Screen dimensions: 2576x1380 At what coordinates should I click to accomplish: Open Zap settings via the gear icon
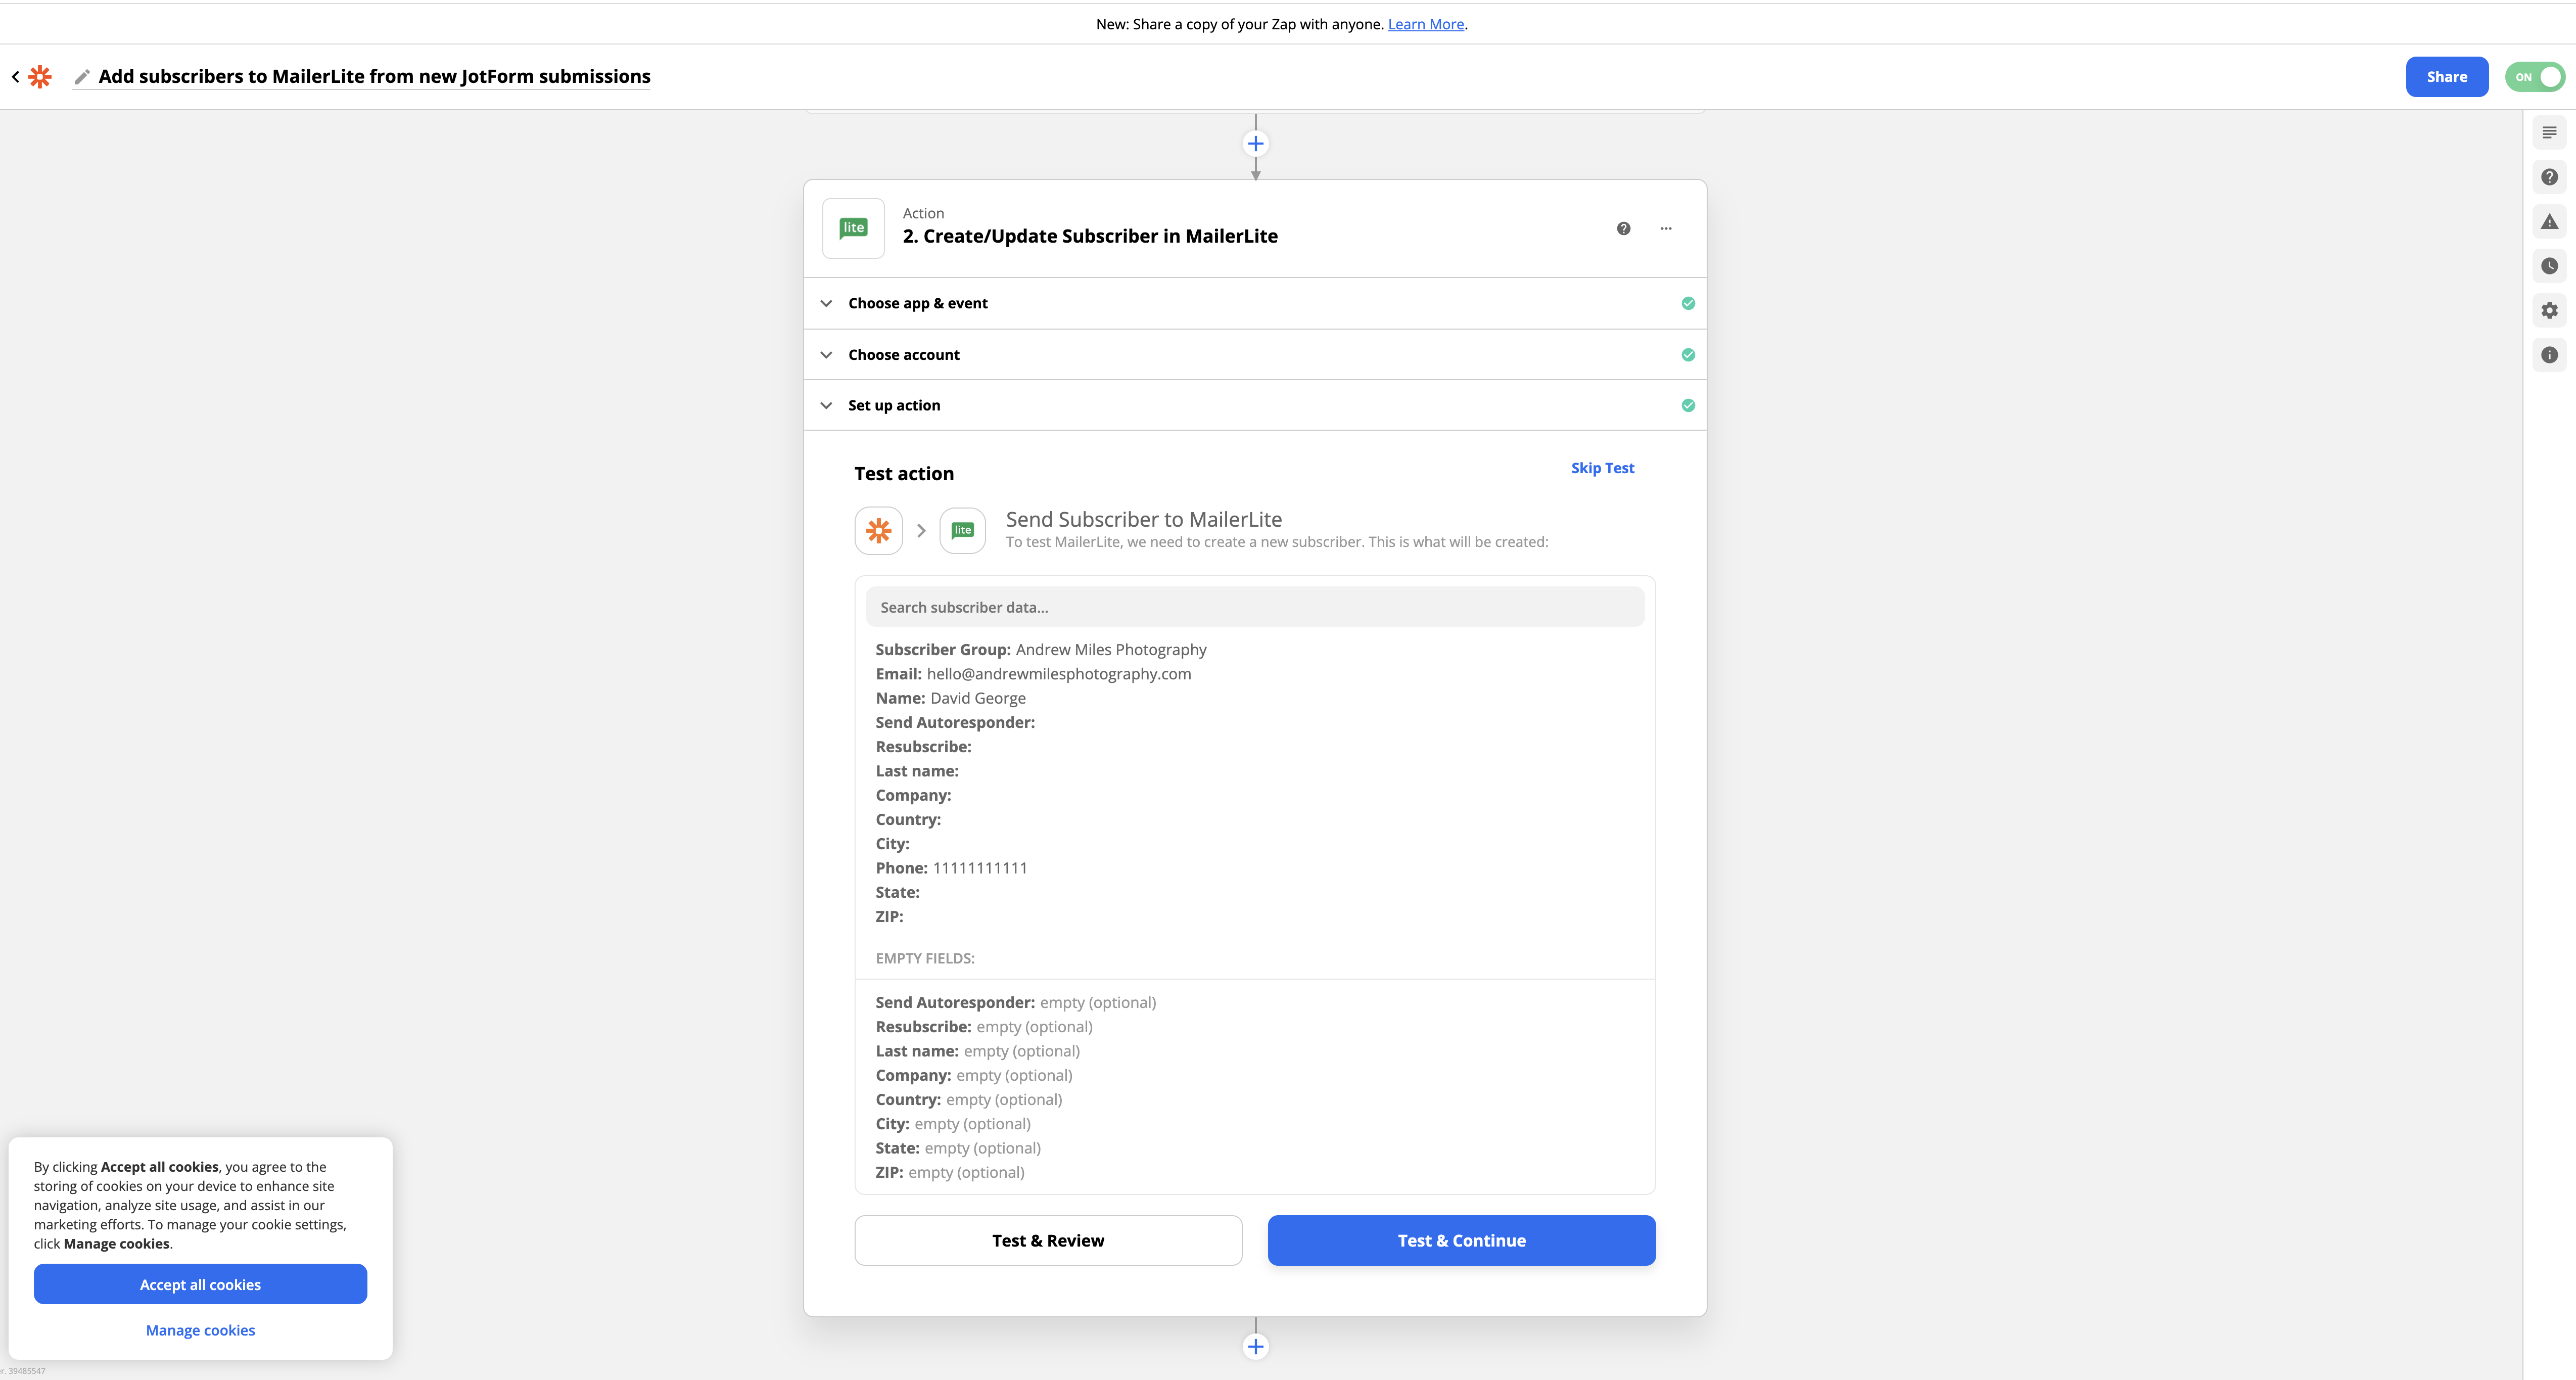[x=2549, y=310]
